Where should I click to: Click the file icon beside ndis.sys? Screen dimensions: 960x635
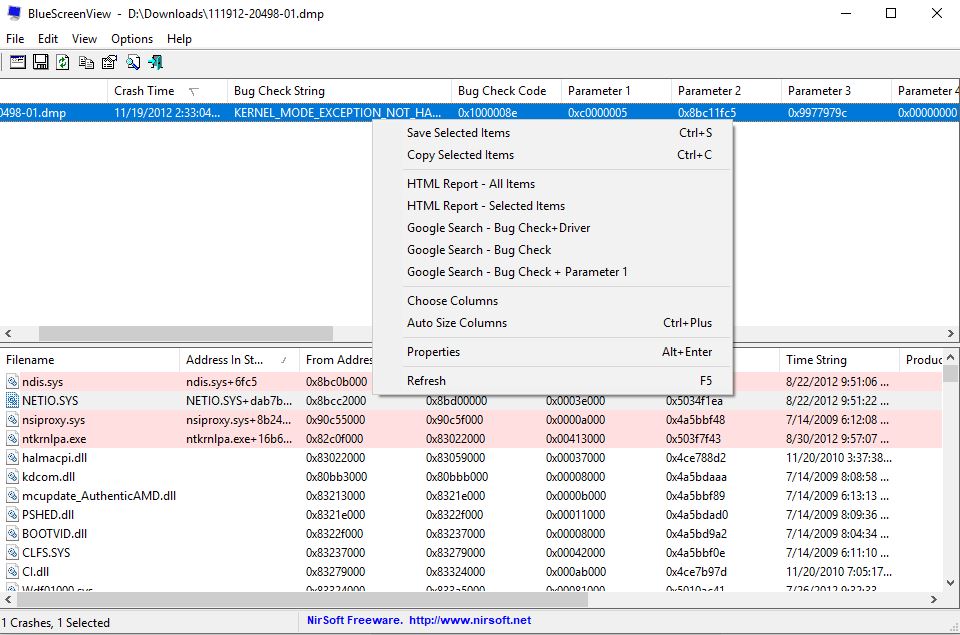point(12,381)
